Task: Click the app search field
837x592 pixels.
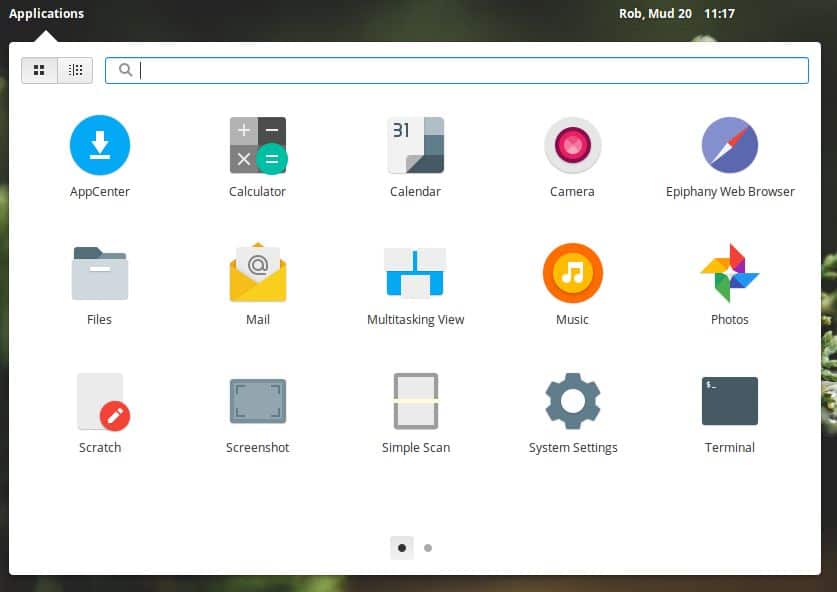Action: (x=456, y=70)
